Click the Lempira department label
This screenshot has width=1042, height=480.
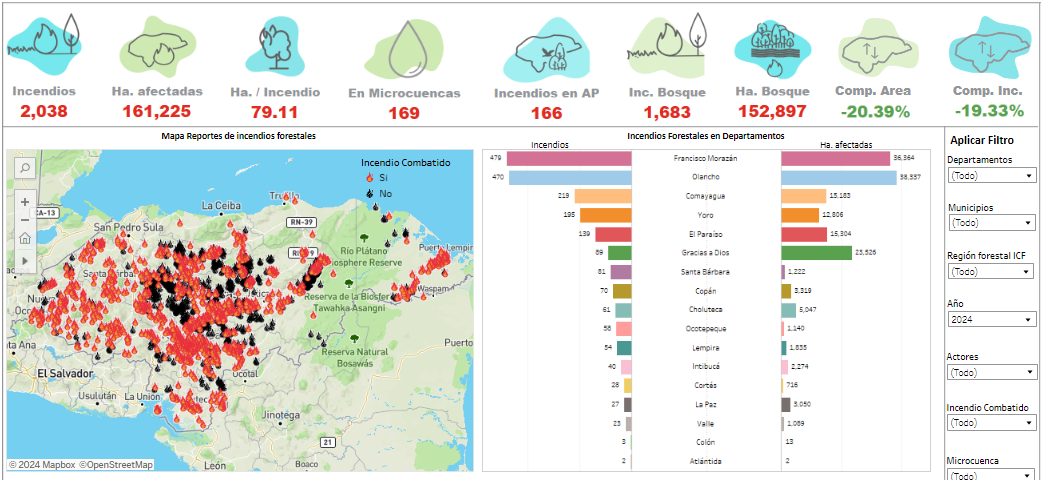coord(706,348)
